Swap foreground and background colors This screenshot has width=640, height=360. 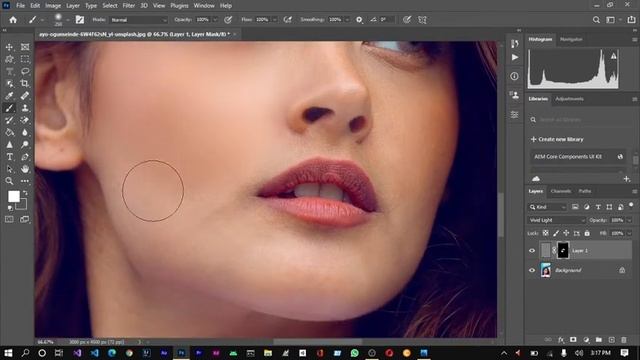[25, 193]
